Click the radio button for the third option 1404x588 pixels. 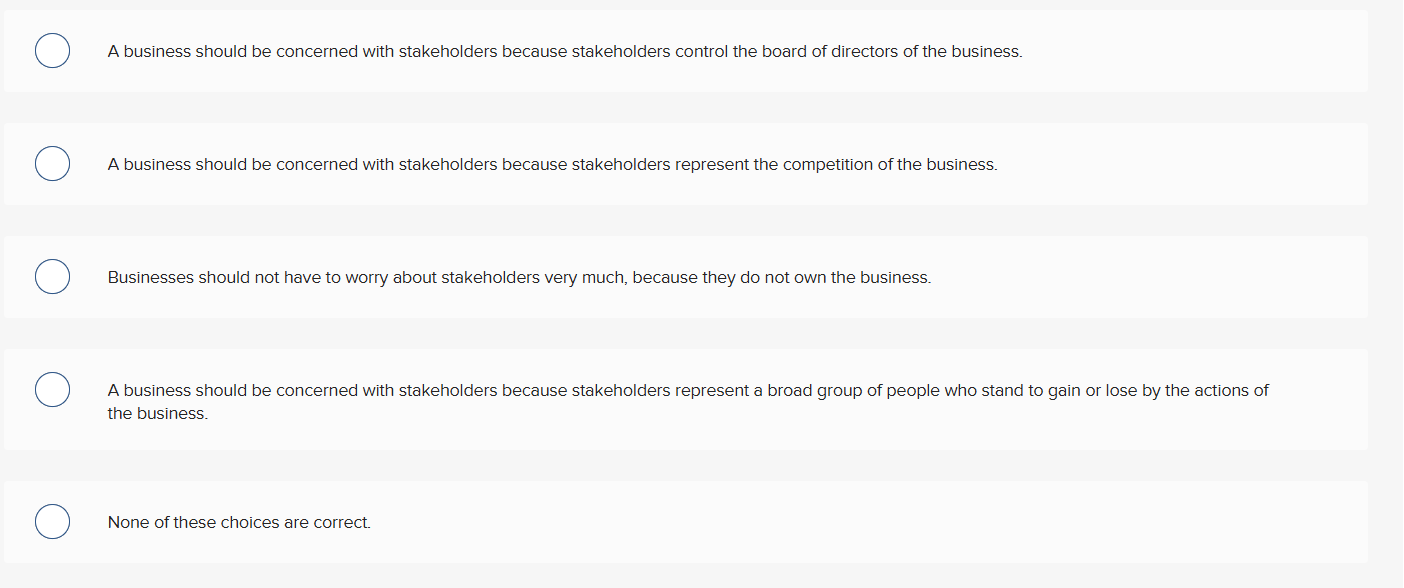coord(52,276)
